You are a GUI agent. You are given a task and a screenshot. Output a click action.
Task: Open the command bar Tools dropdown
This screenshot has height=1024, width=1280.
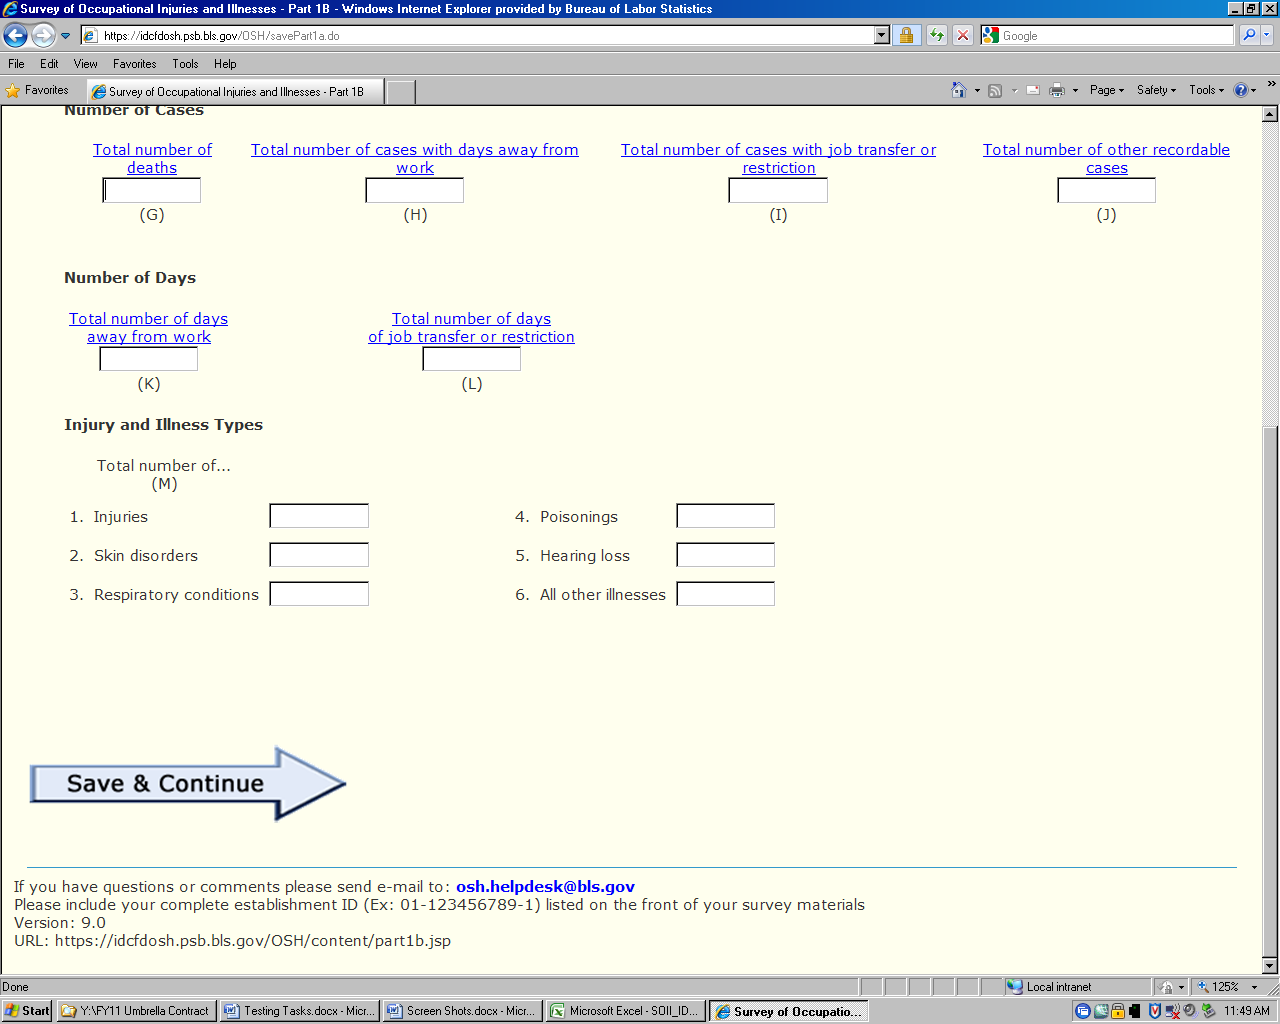(1207, 90)
